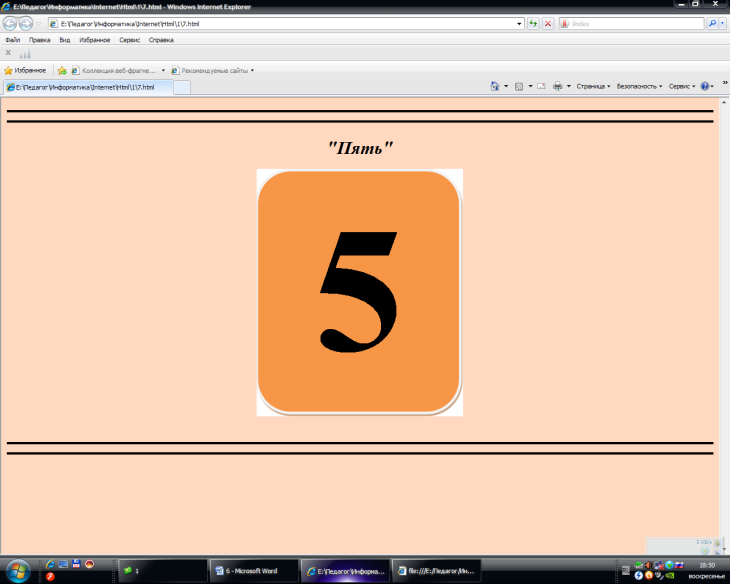Launch Internet Explorer from quick launch
730x584 pixels.
pyautogui.click(x=50, y=564)
